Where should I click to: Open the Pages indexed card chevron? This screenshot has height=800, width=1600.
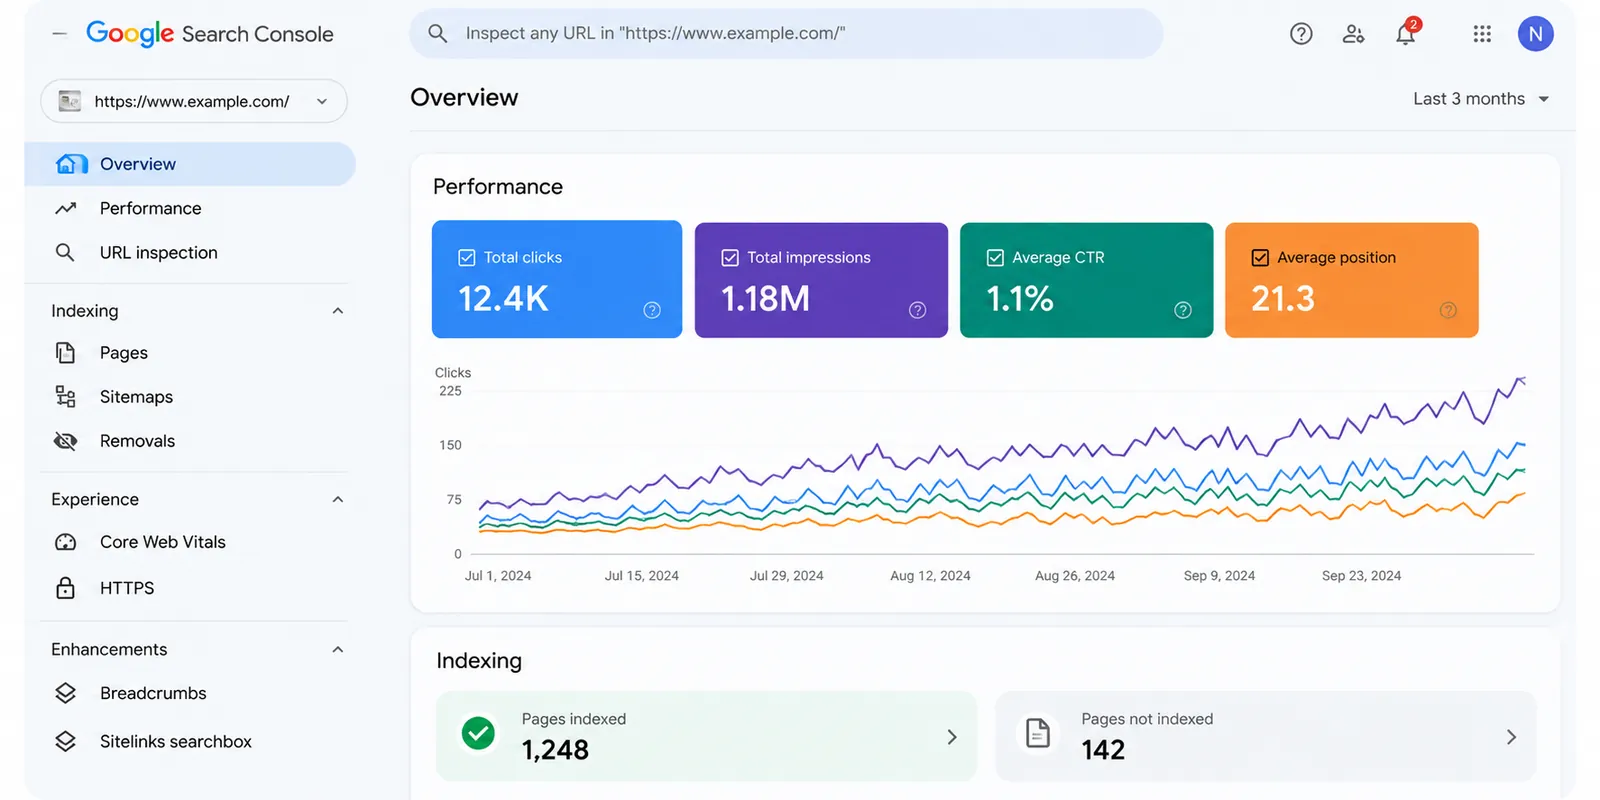click(952, 737)
